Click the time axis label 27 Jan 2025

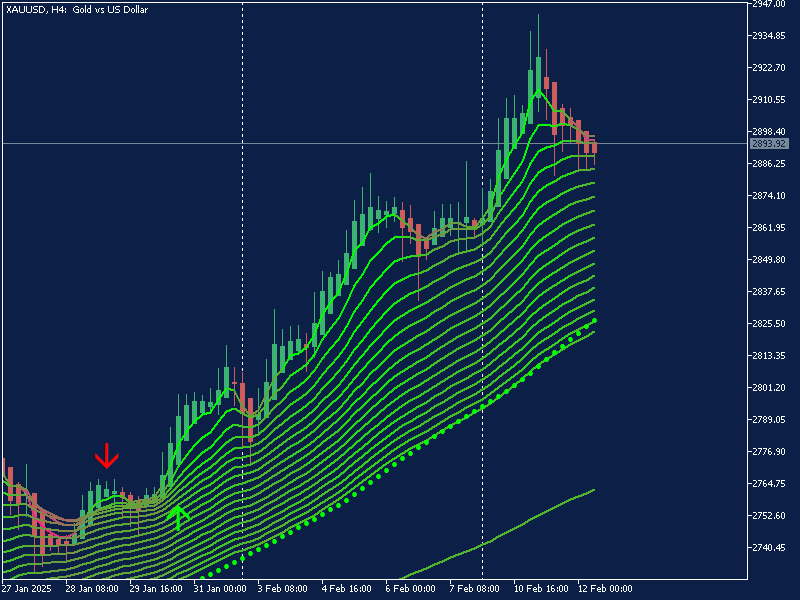[27, 589]
